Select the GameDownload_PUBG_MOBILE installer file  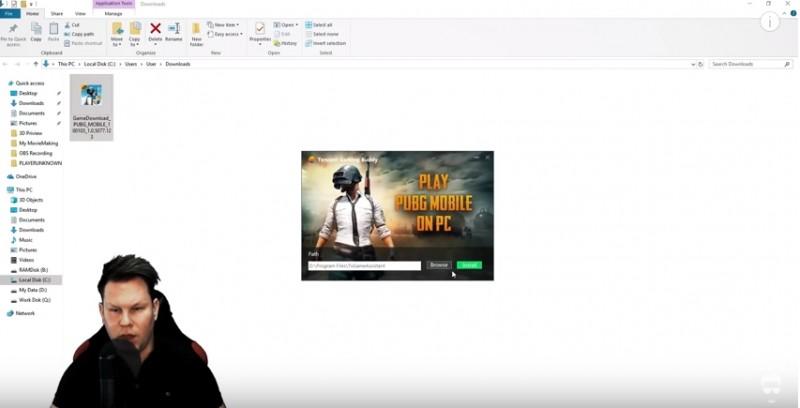pyautogui.click(x=91, y=107)
